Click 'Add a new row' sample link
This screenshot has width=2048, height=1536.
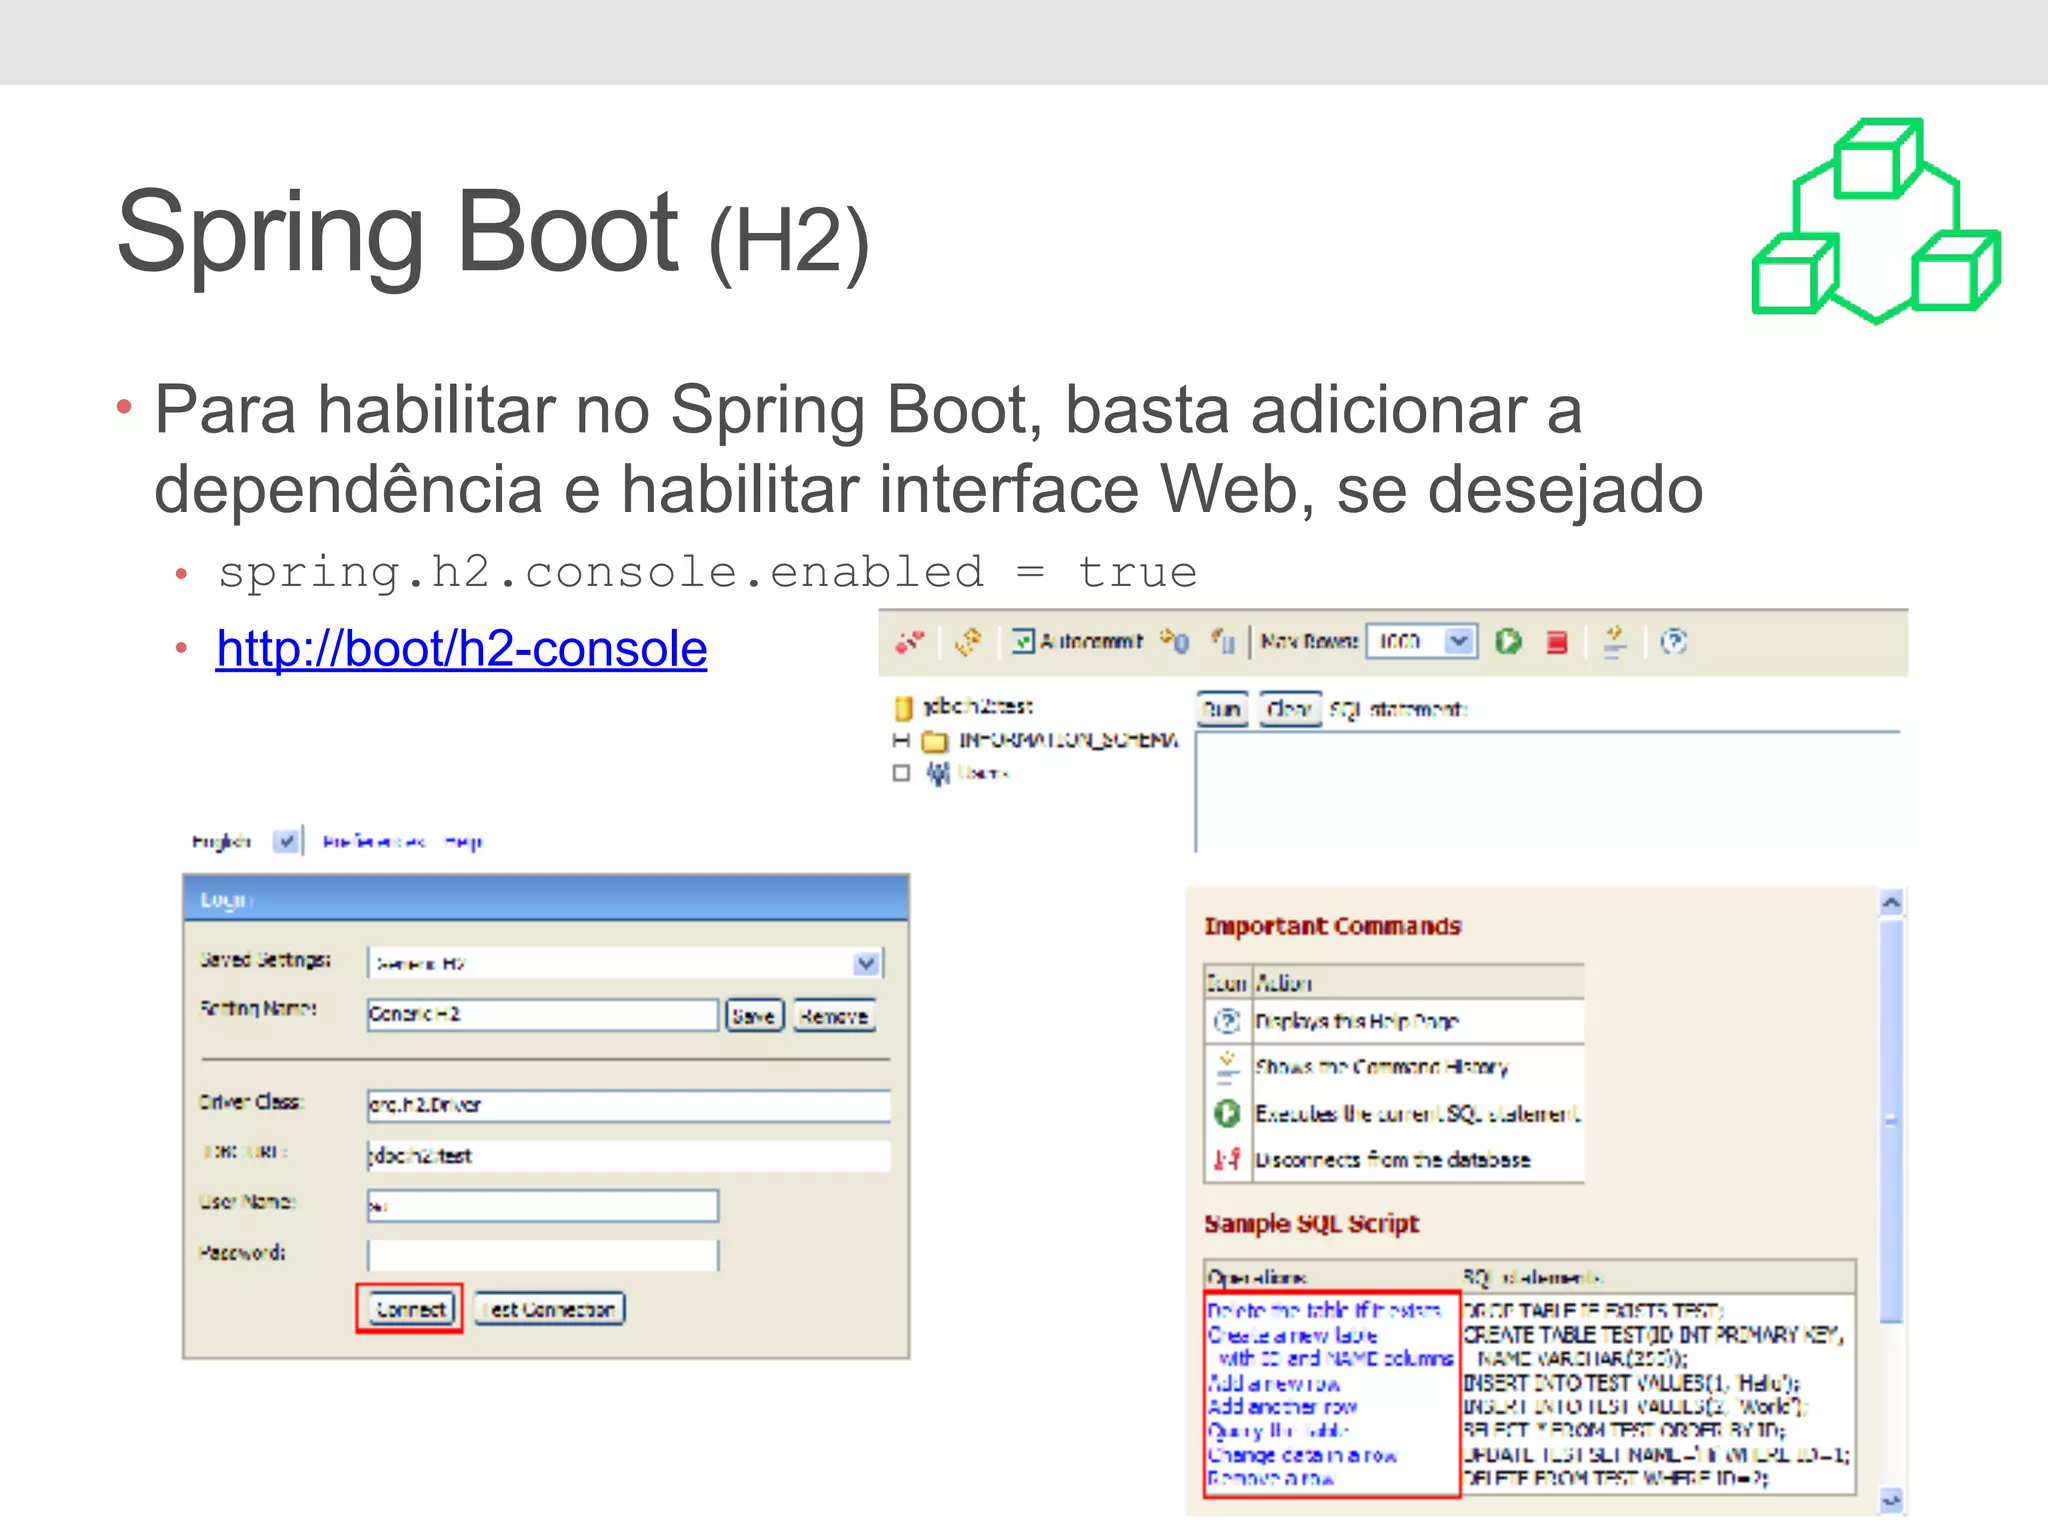coord(1274,1383)
